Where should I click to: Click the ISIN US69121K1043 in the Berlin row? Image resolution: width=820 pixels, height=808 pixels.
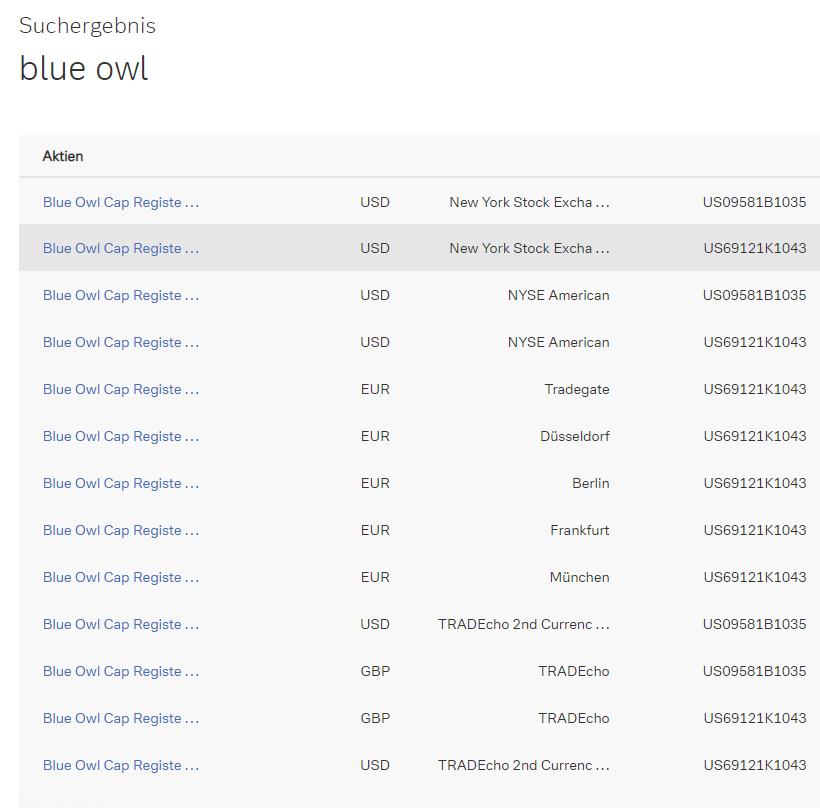(754, 483)
